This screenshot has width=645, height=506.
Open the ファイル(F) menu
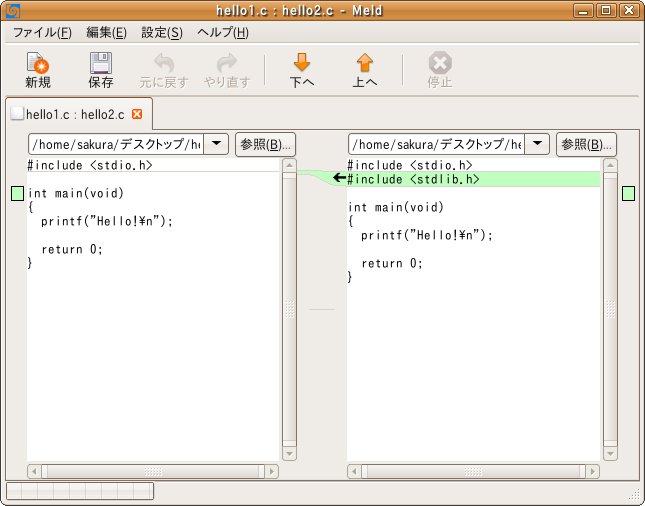tap(41, 32)
